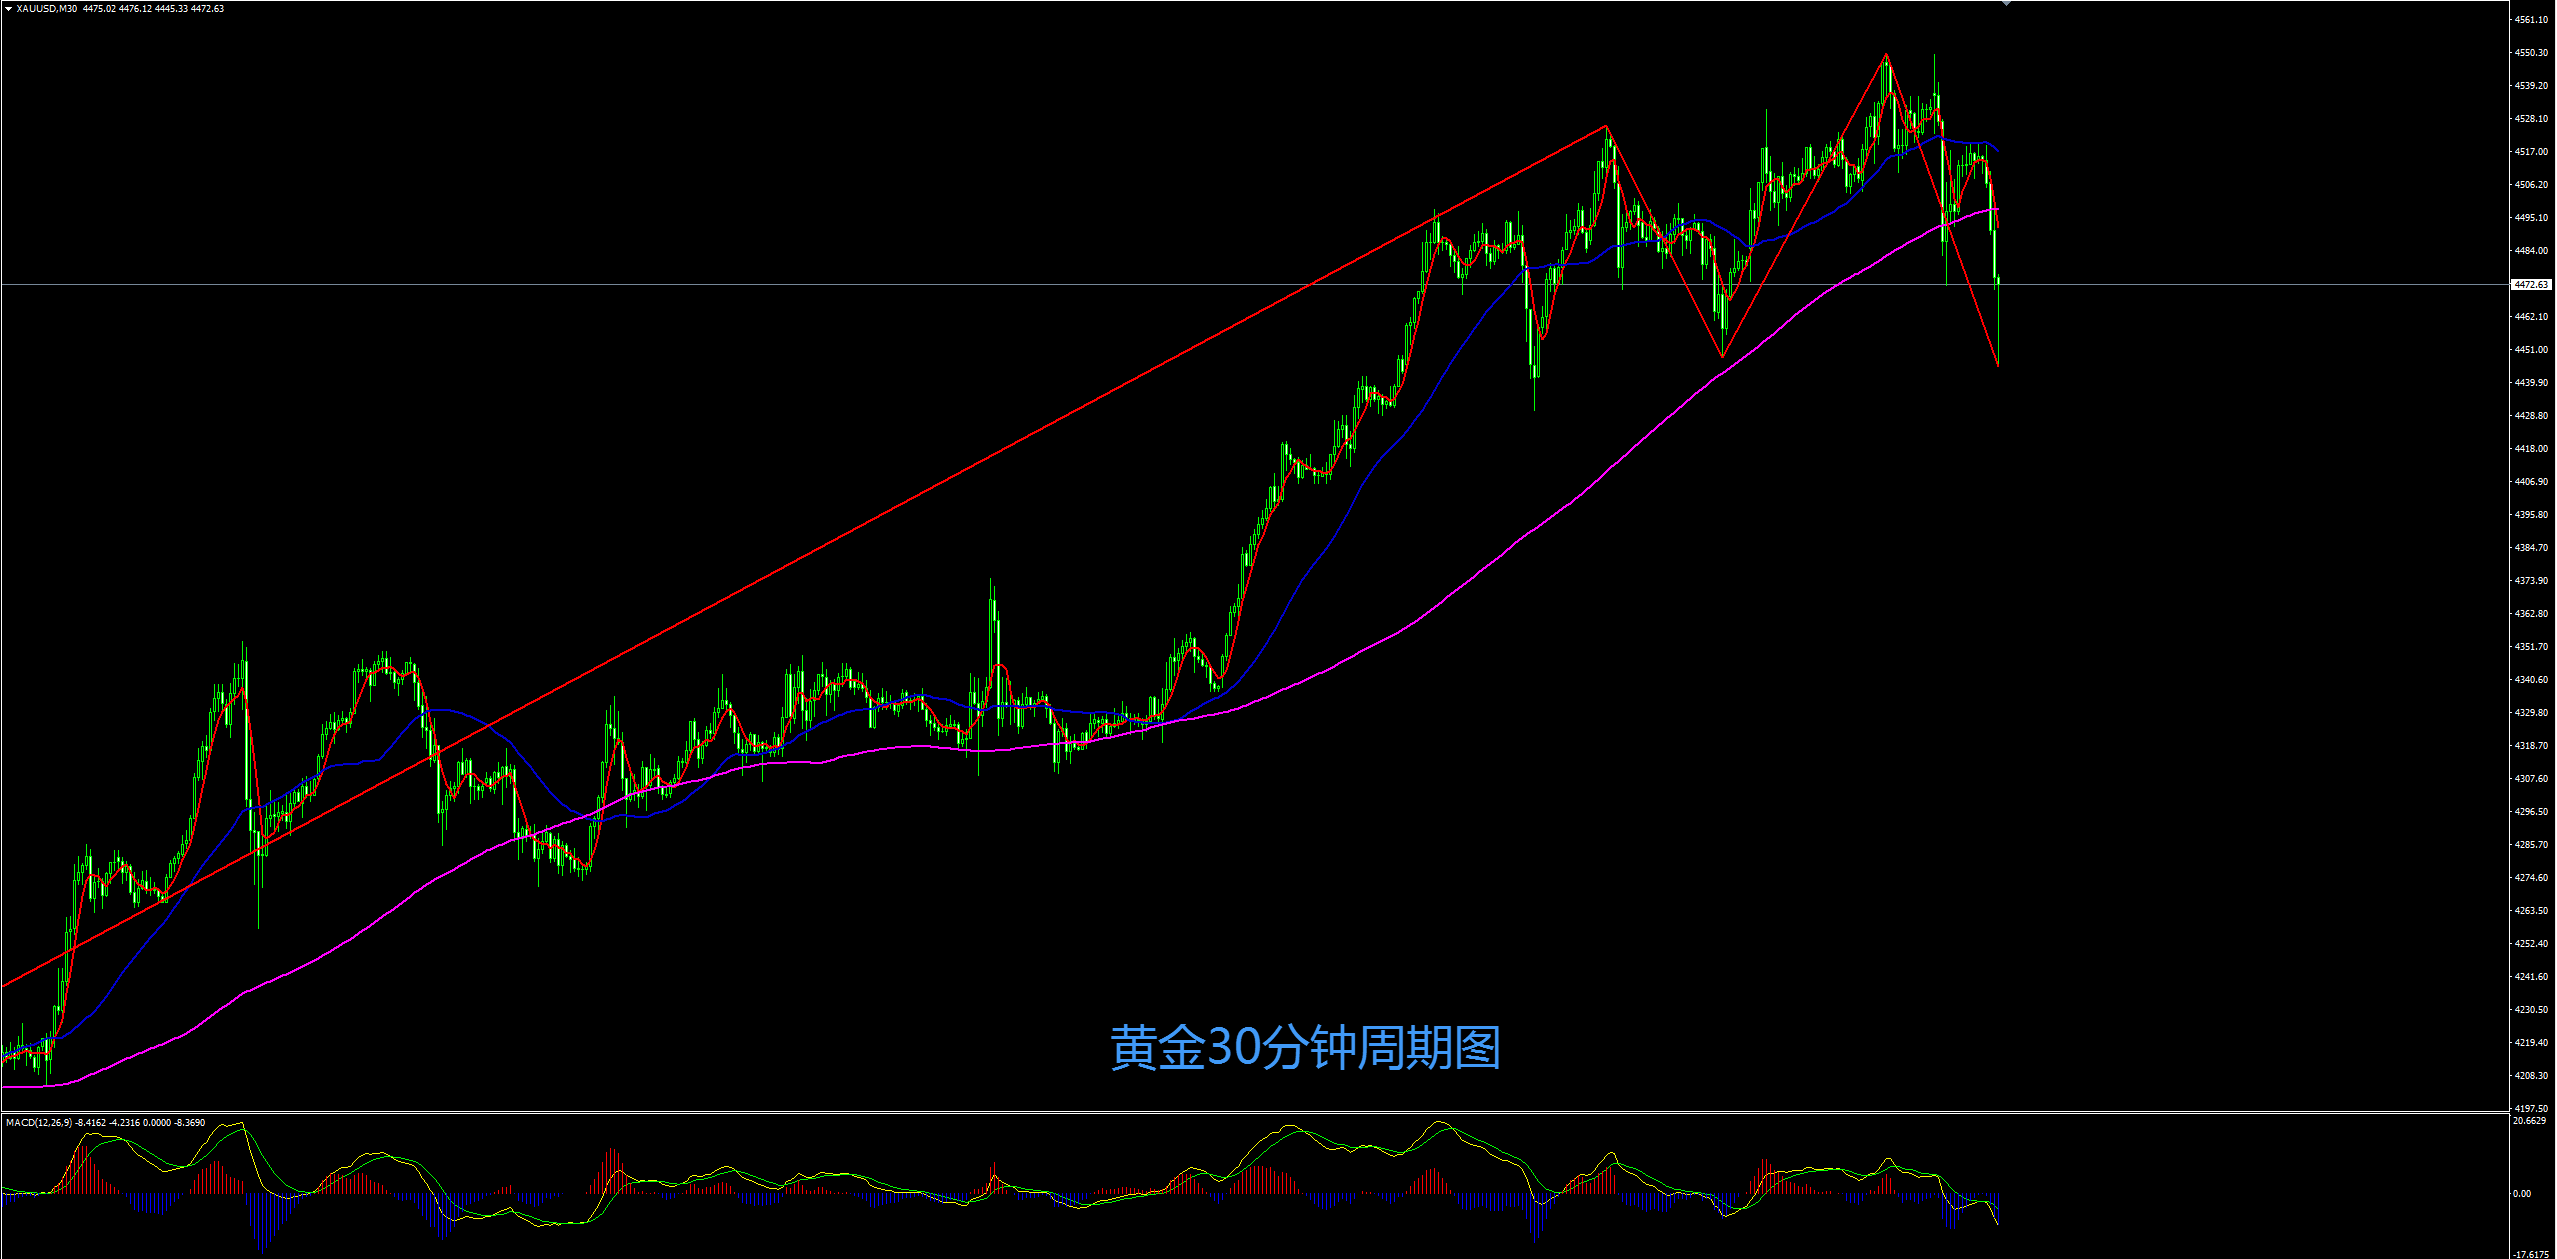
Task: Click the chart shift triangle marker at top
Action: click(x=2006, y=3)
